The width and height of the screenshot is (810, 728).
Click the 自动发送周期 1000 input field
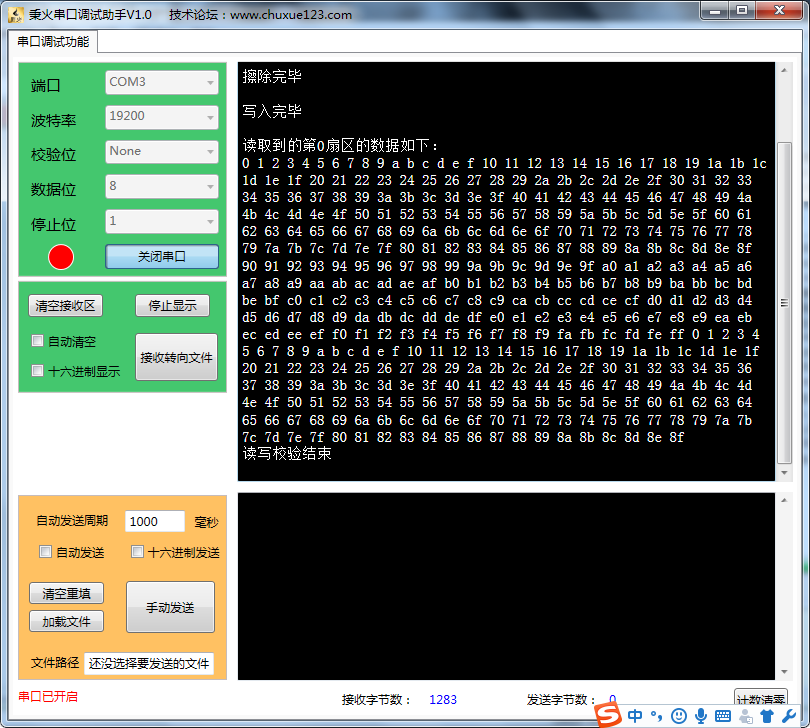(154, 521)
